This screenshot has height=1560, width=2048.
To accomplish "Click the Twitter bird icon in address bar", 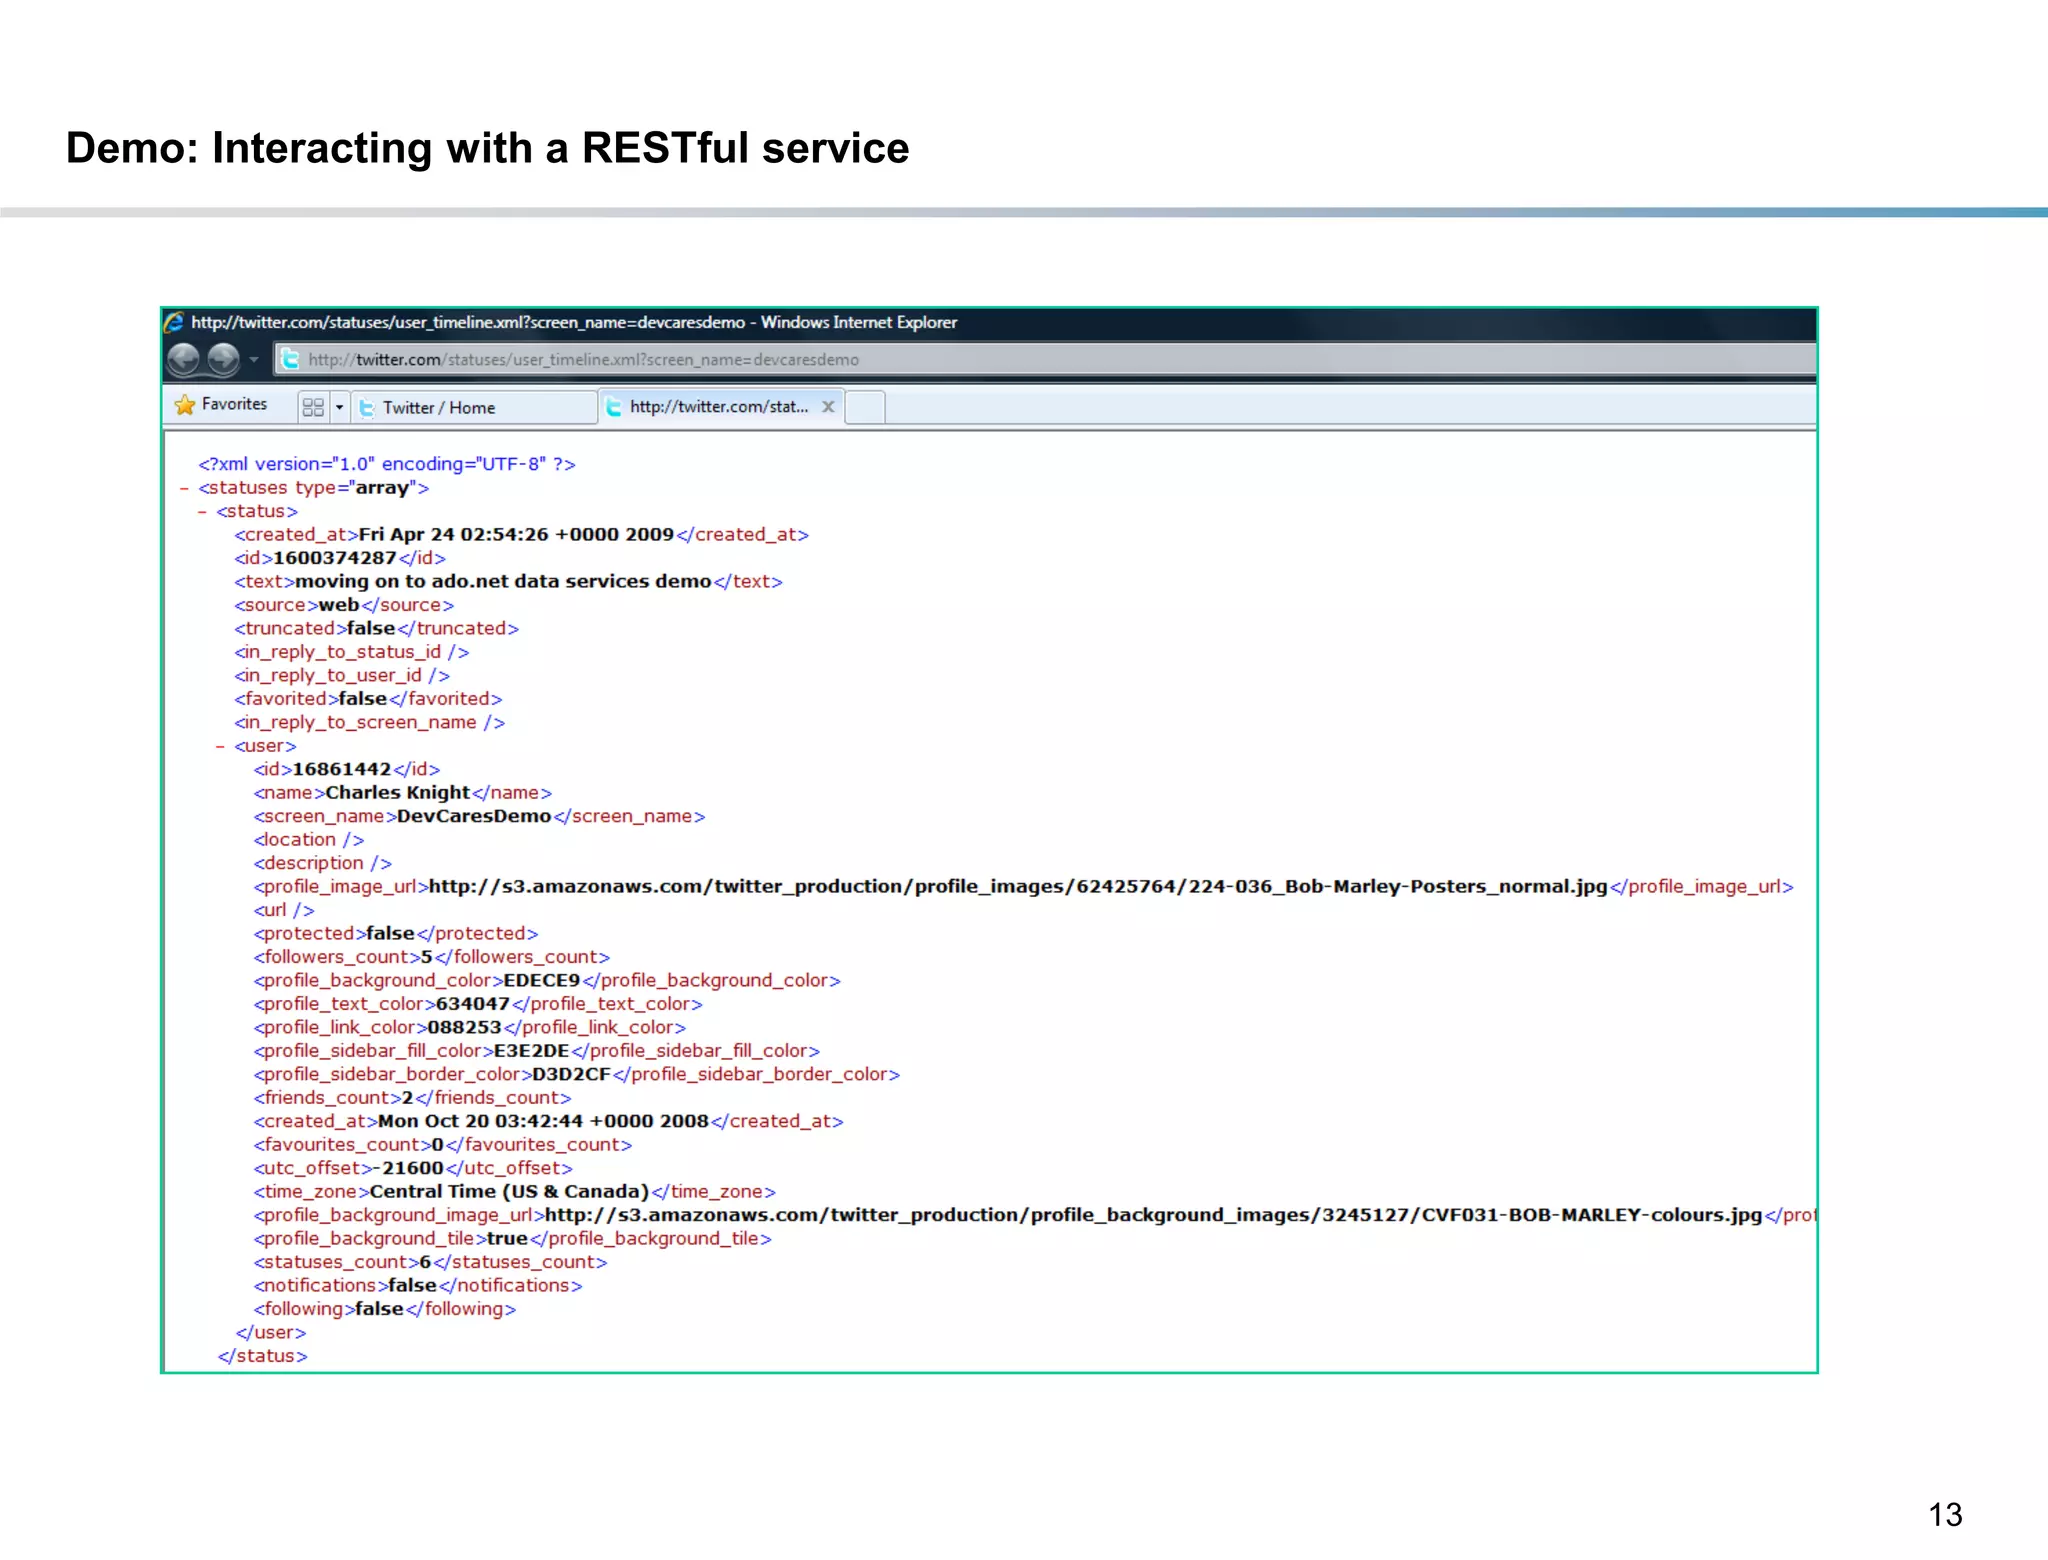I will [x=290, y=359].
